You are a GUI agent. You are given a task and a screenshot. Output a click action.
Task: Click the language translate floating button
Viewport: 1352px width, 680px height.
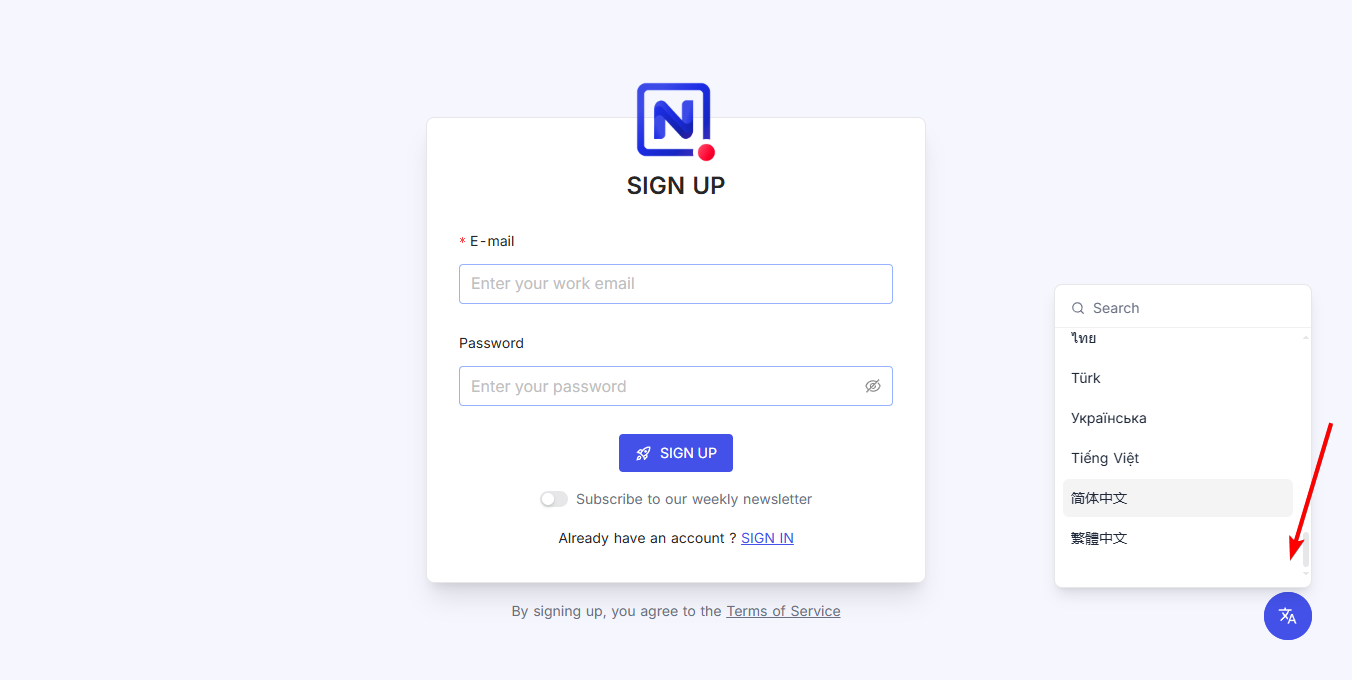(1287, 616)
